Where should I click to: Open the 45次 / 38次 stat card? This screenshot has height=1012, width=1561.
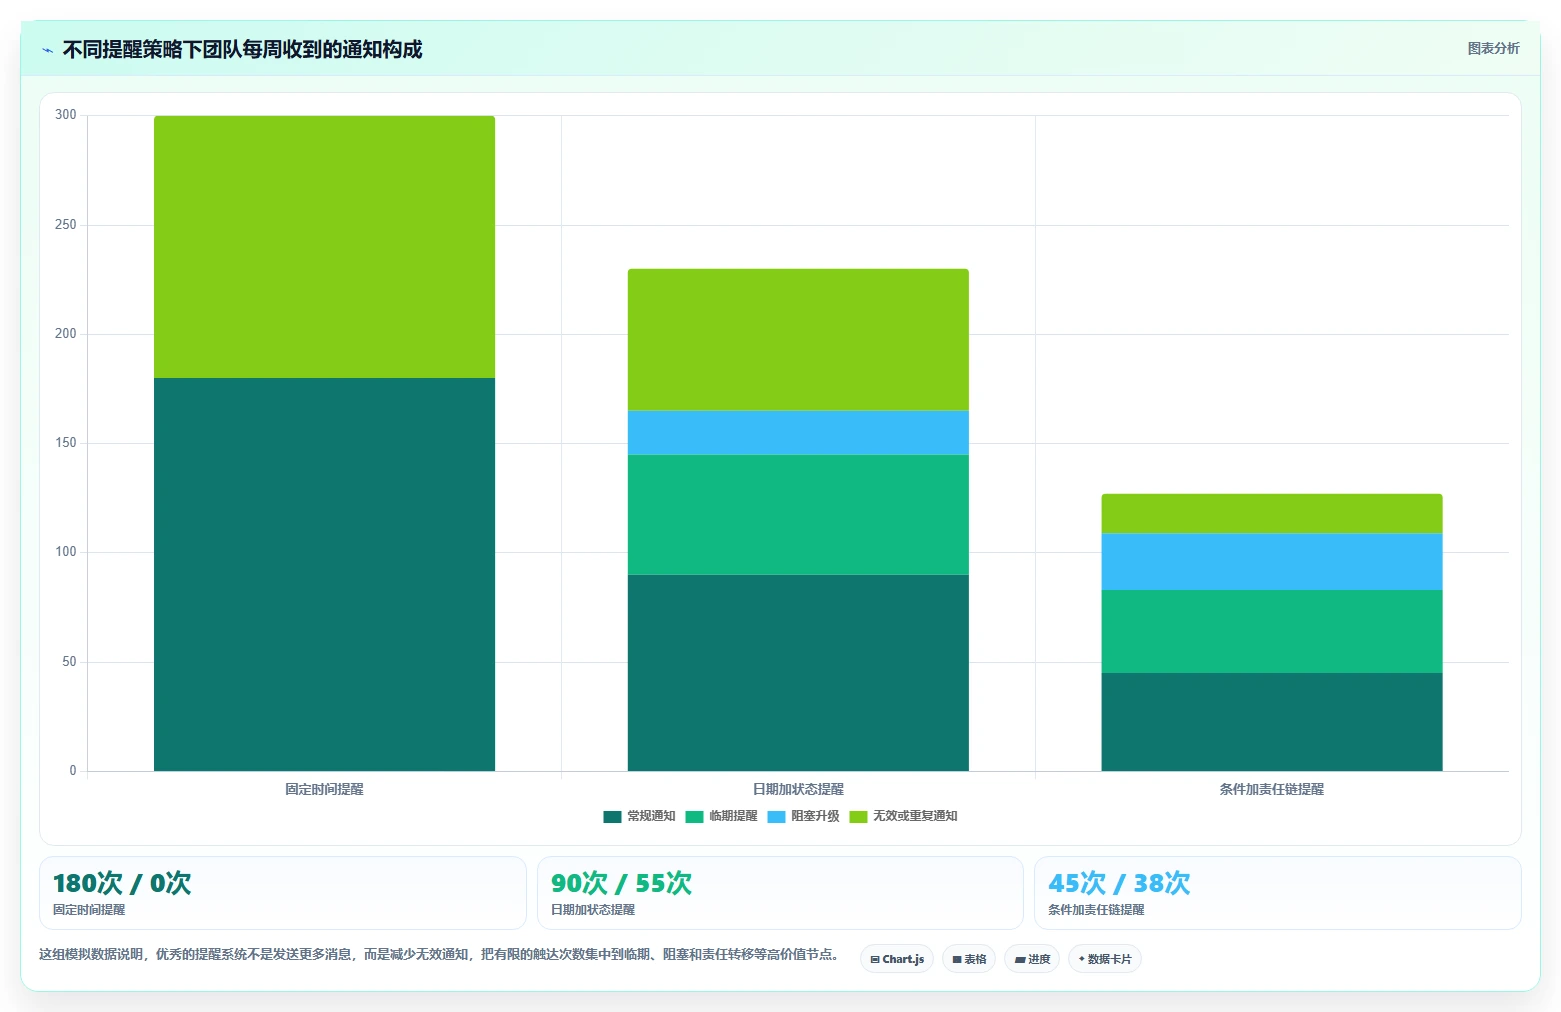1278,893
